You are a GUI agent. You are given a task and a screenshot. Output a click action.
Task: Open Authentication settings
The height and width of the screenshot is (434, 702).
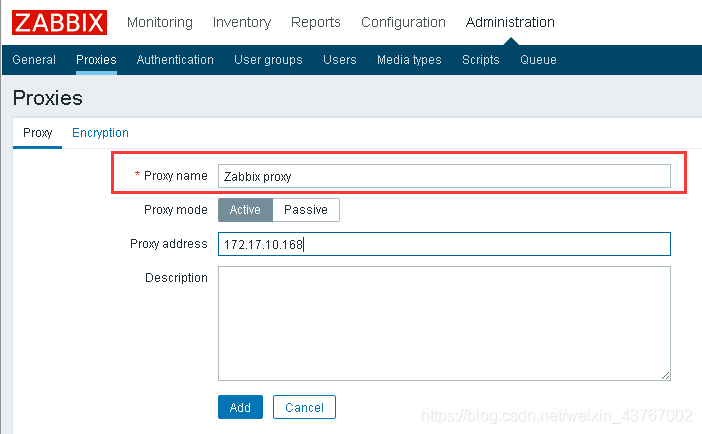(x=175, y=60)
